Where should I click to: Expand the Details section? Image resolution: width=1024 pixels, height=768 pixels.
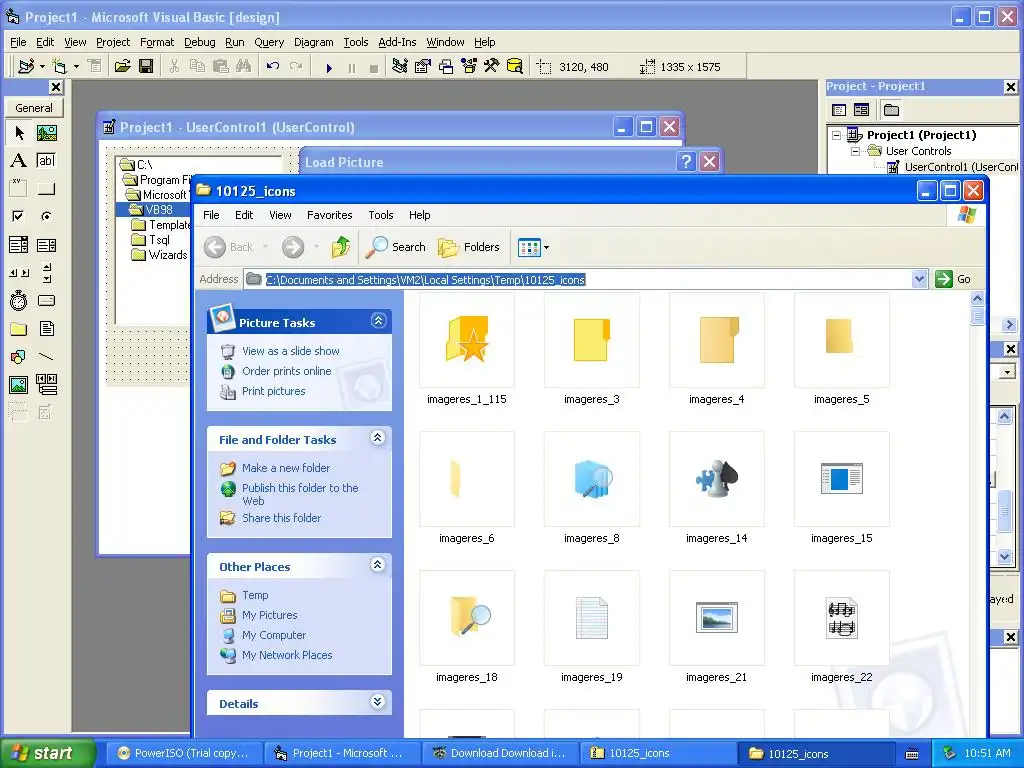(377, 702)
